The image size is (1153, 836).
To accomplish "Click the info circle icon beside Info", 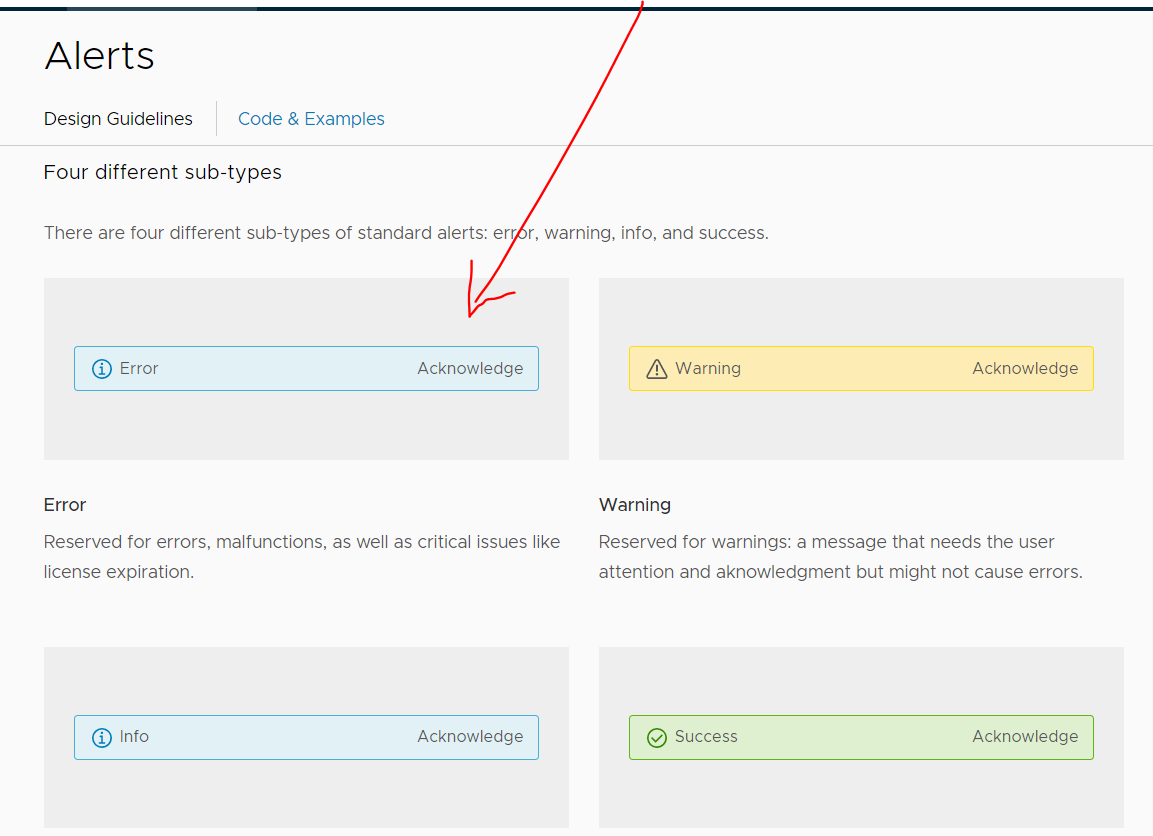I will [x=101, y=737].
